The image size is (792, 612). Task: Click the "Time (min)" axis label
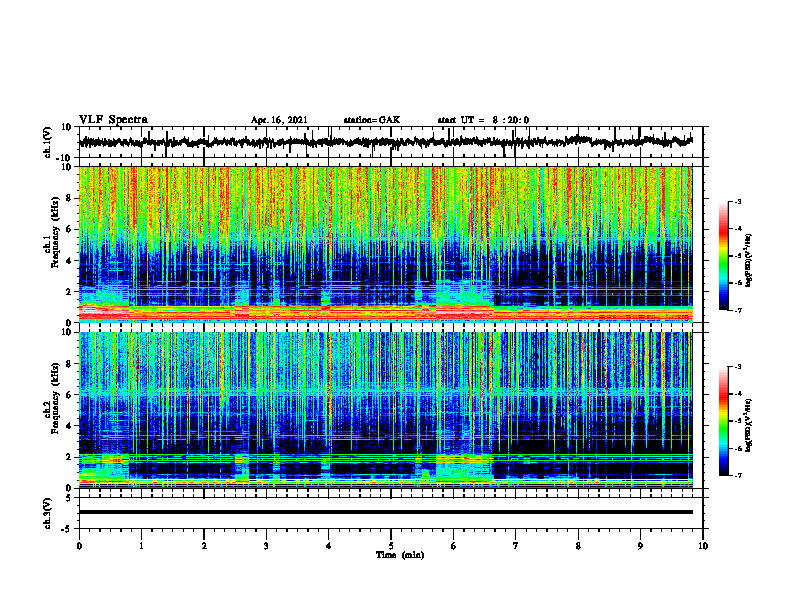click(x=400, y=554)
